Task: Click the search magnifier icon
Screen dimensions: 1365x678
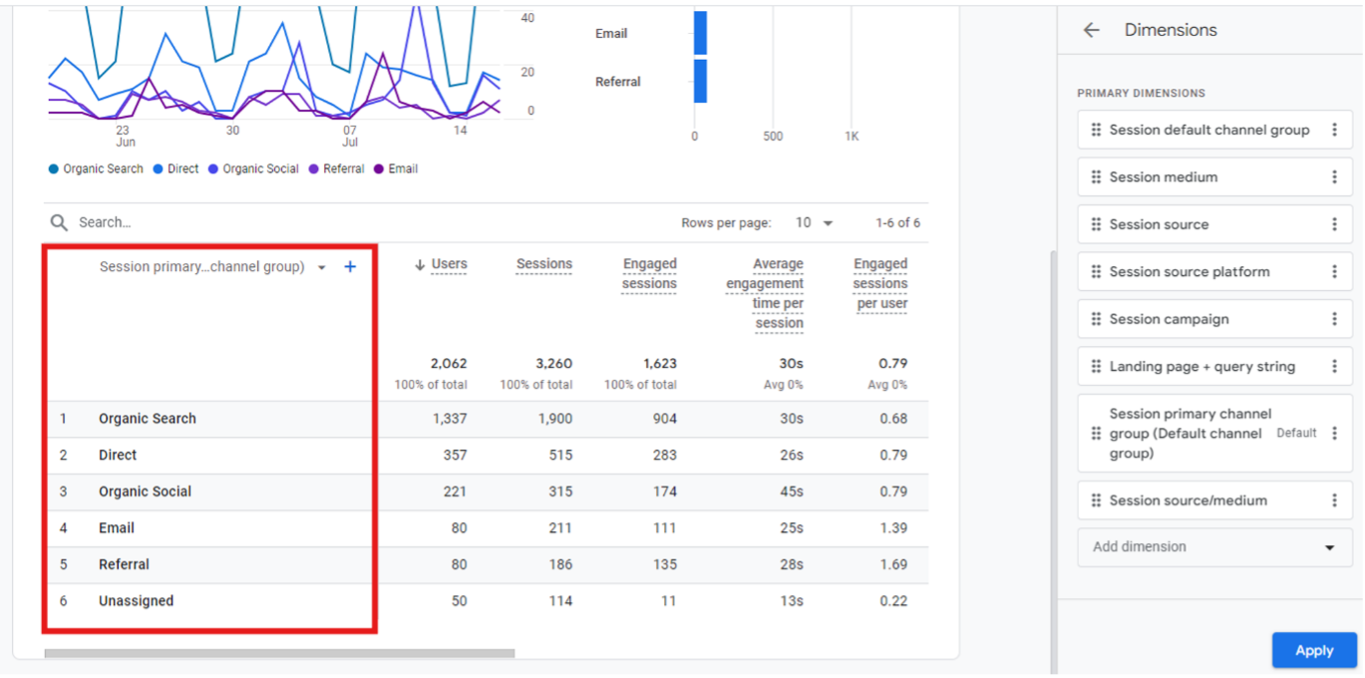Action: click(x=59, y=222)
